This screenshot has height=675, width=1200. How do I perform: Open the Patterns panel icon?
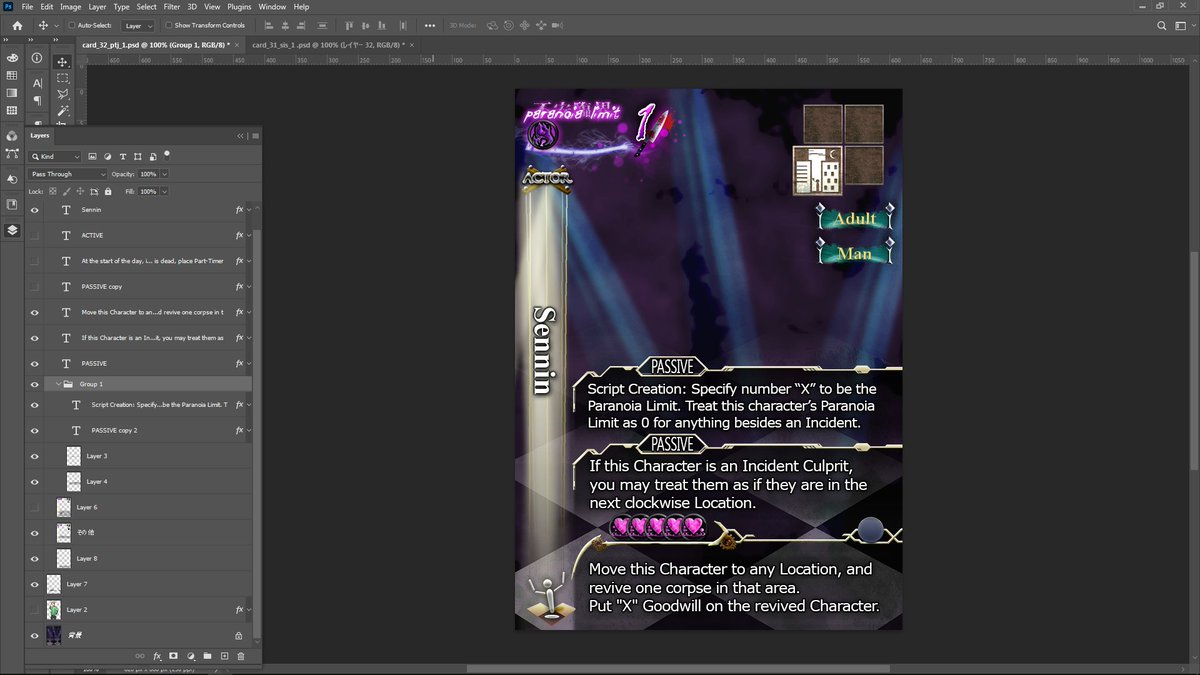click(x=12, y=110)
